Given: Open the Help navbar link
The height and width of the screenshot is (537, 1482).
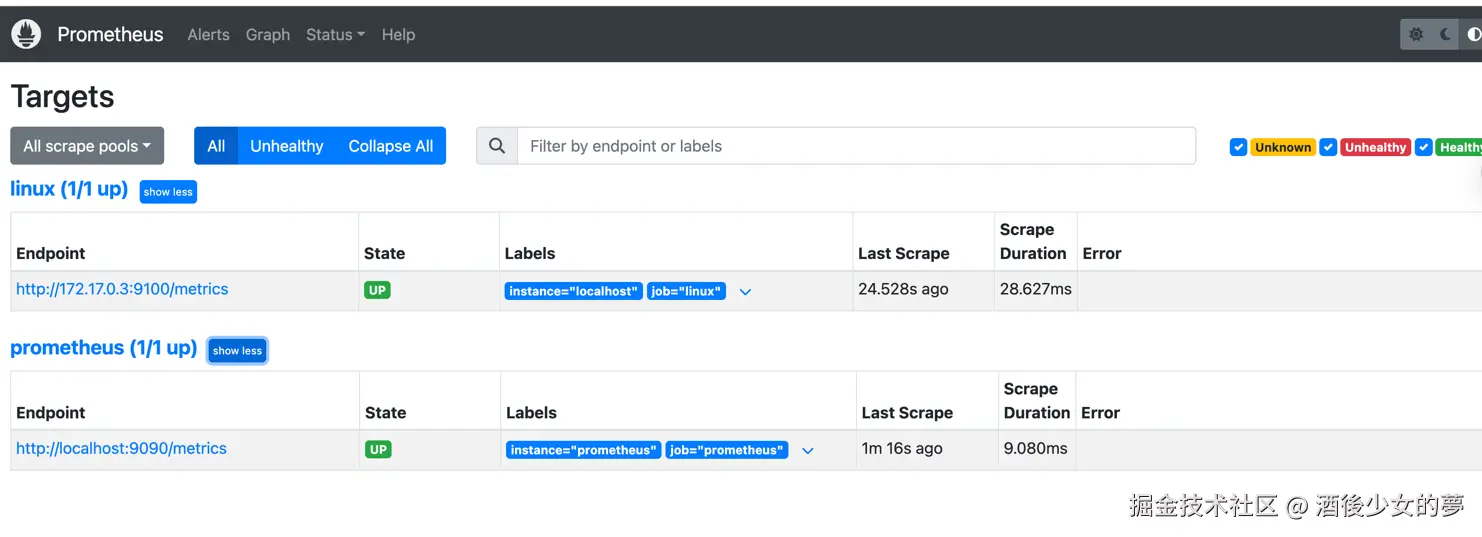Looking at the screenshot, I should [x=398, y=34].
